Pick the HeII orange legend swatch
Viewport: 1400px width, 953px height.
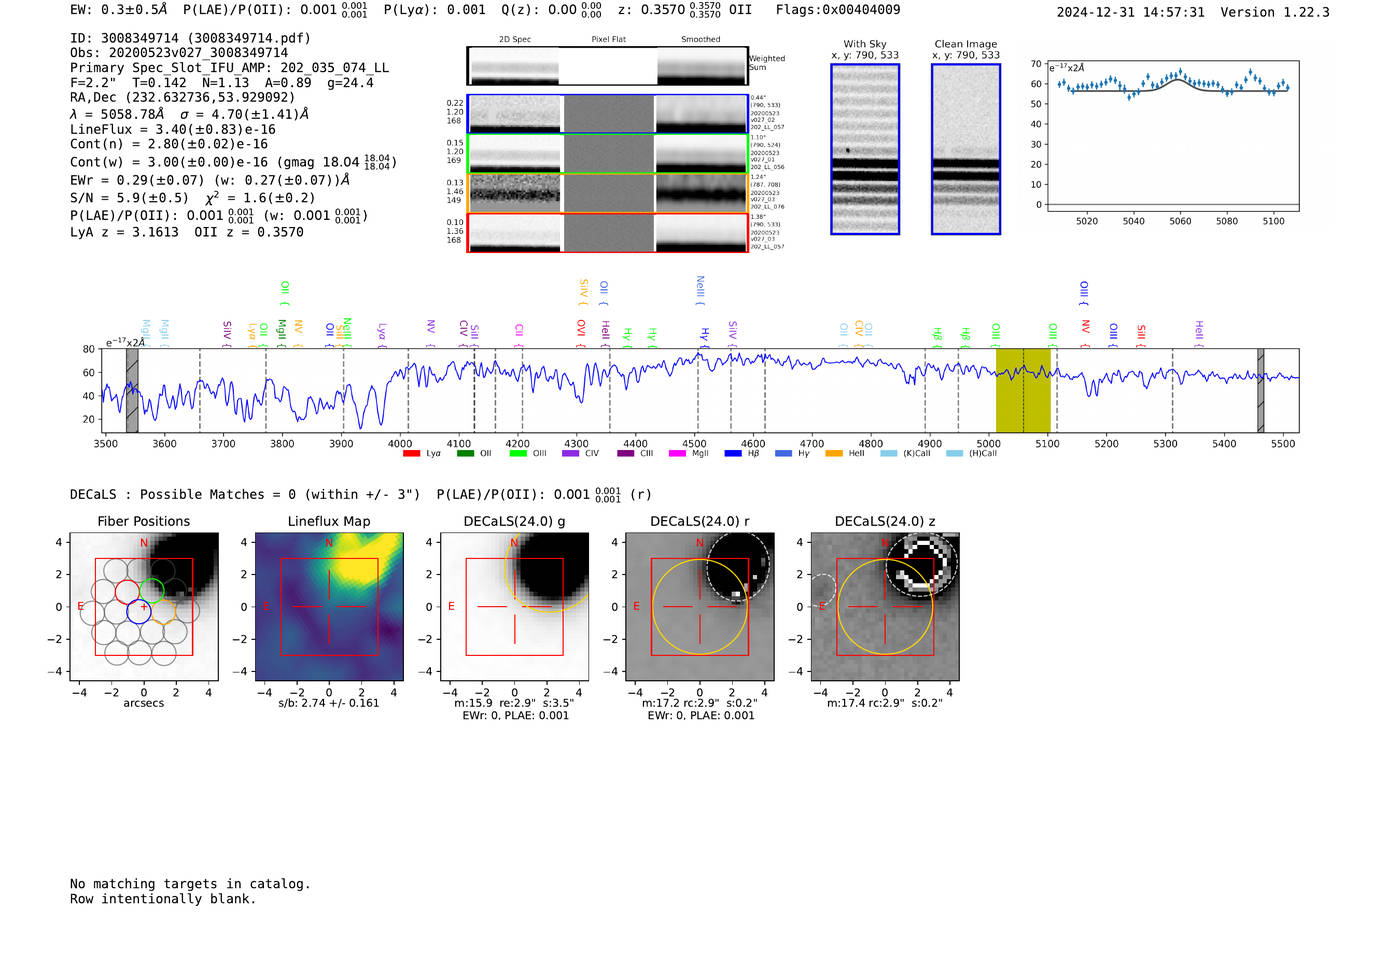click(x=834, y=454)
